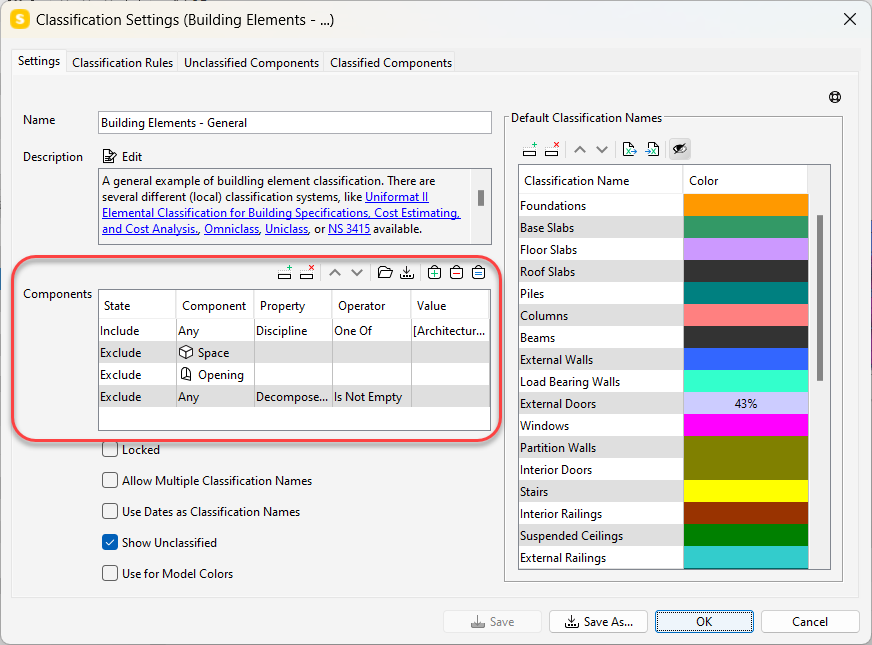Enable Use for Model Colors
The width and height of the screenshot is (872, 645).
[110, 573]
